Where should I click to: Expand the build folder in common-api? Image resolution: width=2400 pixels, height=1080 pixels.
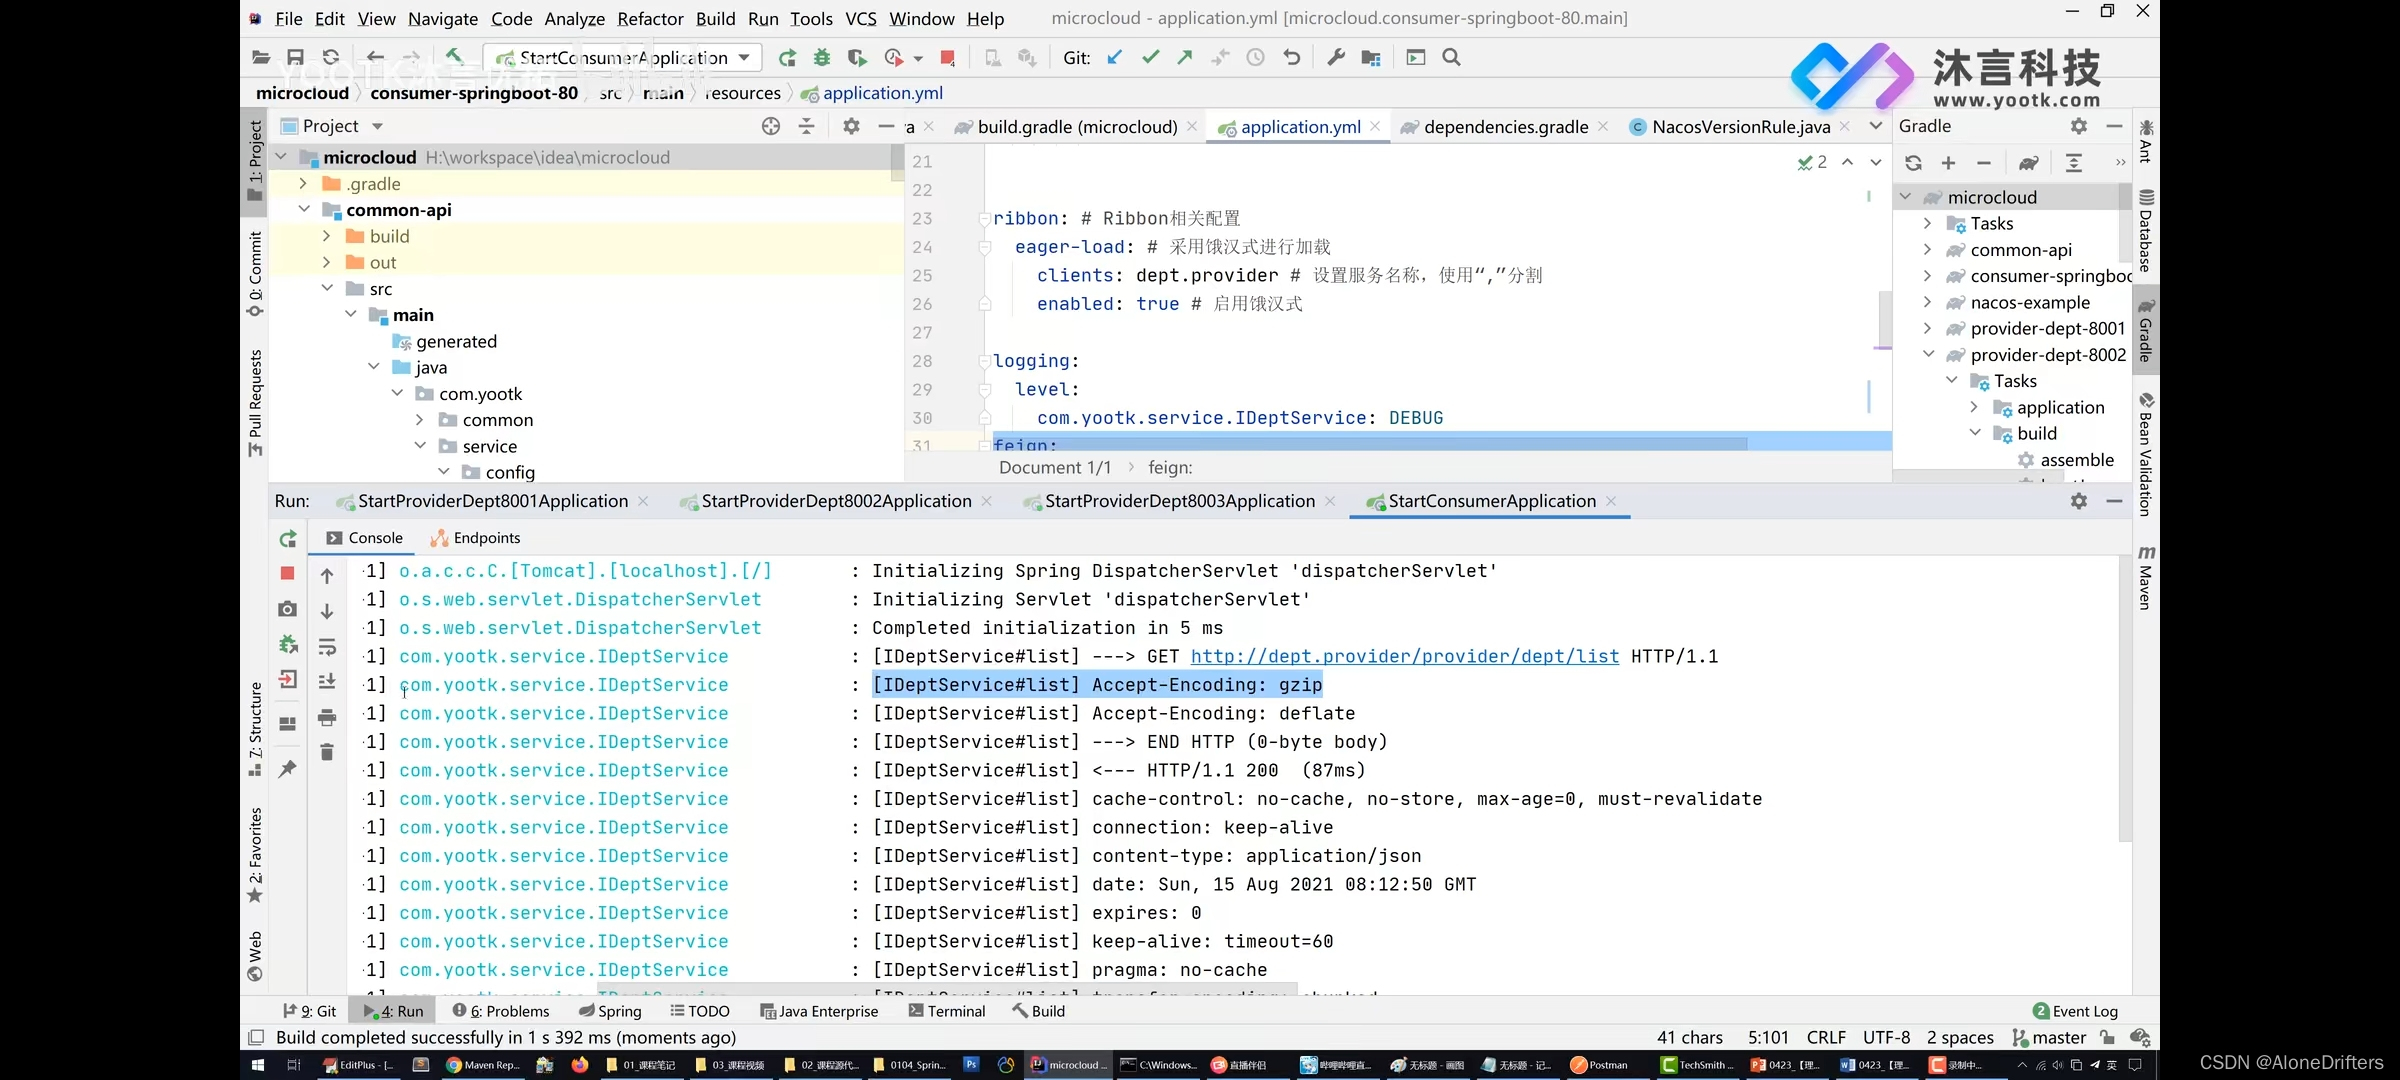[326, 236]
